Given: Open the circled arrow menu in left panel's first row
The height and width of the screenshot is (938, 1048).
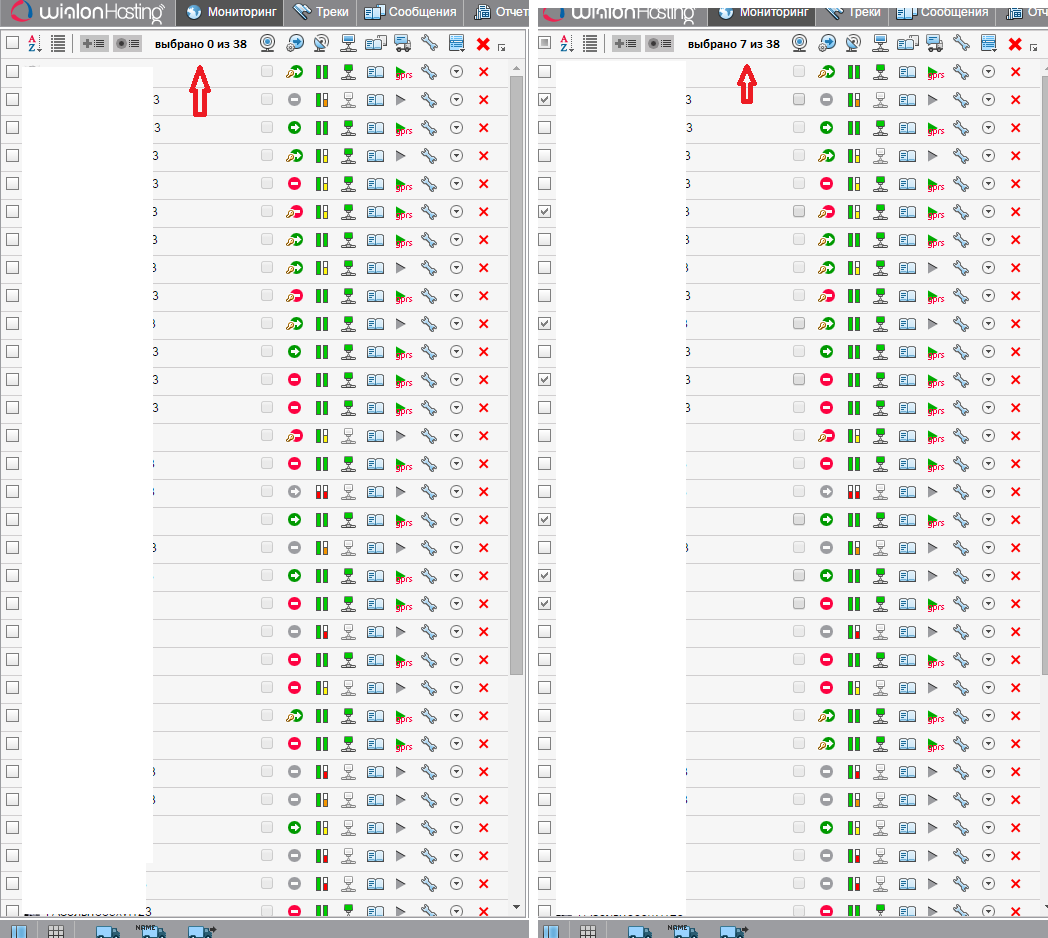Looking at the screenshot, I should pos(456,72).
